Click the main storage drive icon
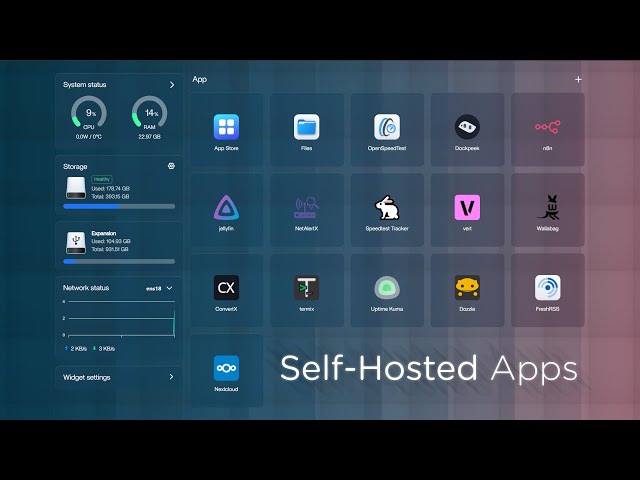 click(76, 188)
